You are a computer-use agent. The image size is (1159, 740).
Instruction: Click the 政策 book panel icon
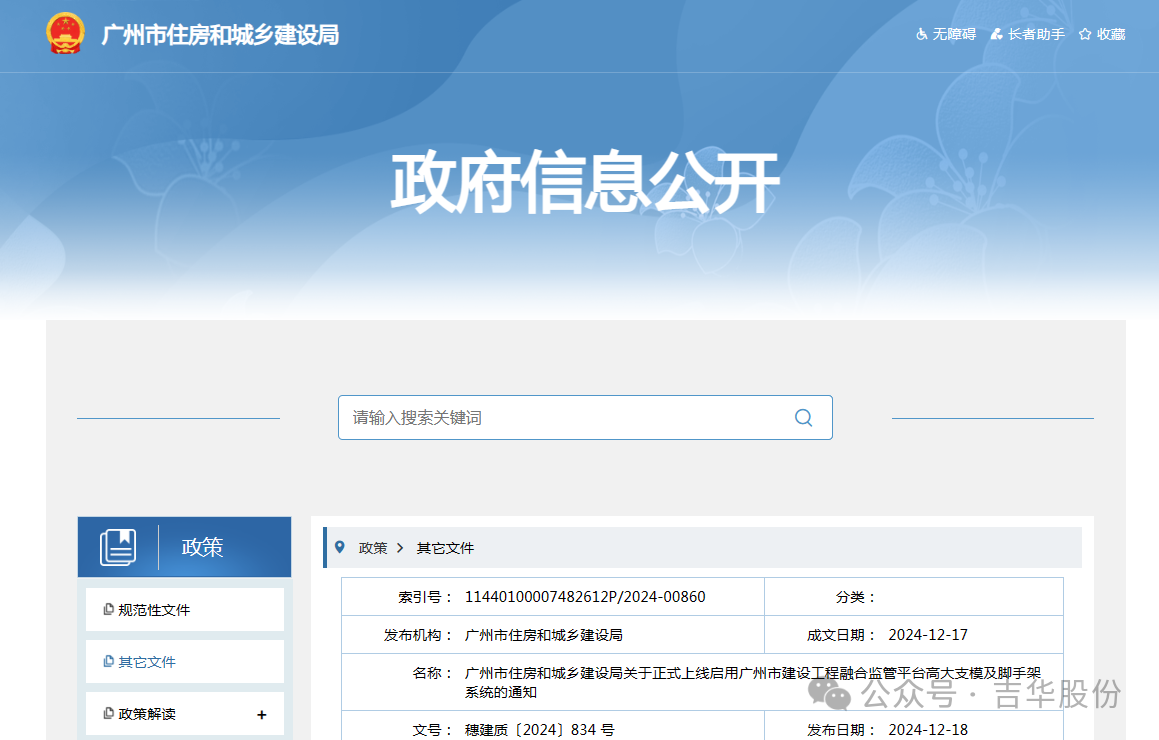(x=118, y=547)
